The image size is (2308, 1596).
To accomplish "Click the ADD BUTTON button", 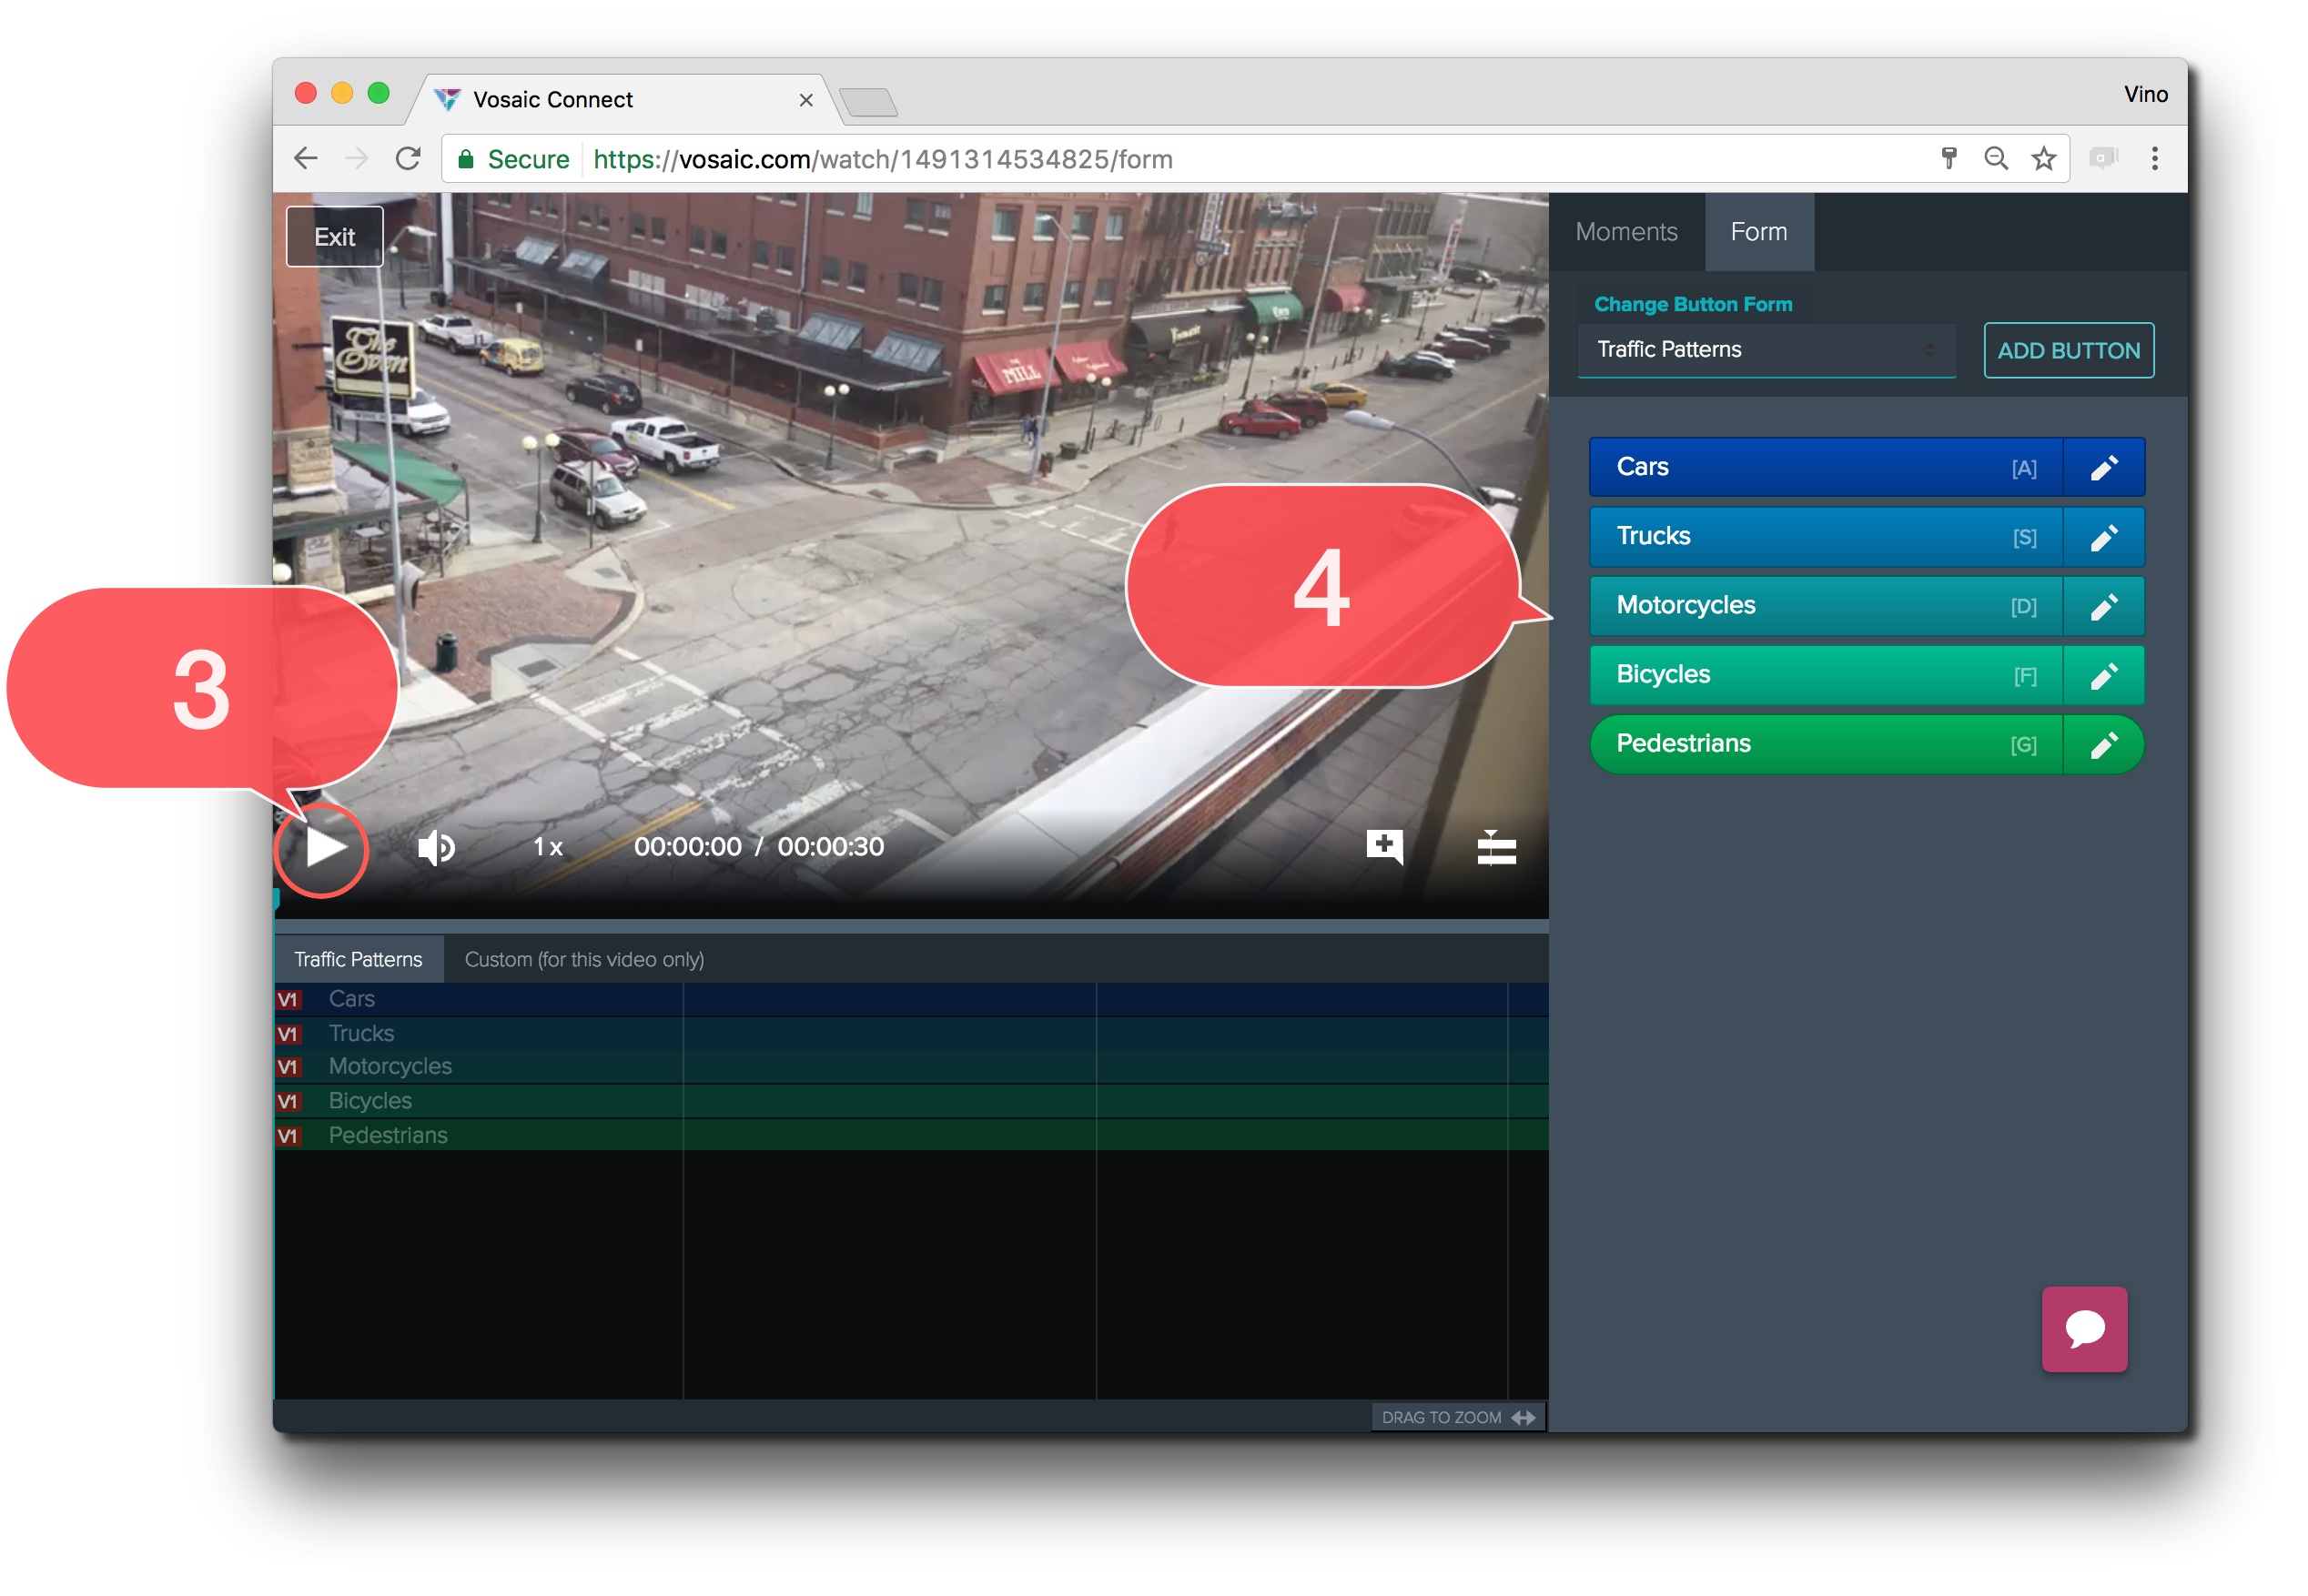I will (x=2069, y=351).
